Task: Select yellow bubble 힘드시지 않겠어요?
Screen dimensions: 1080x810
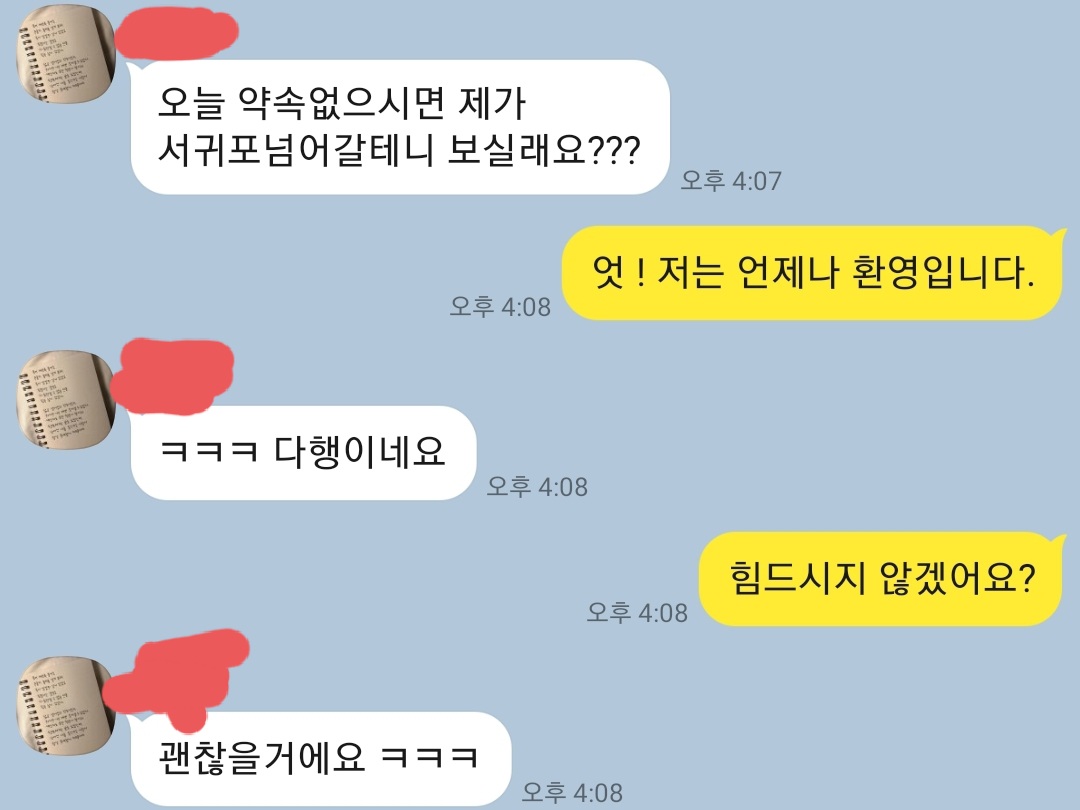Action: click(882, 579)
